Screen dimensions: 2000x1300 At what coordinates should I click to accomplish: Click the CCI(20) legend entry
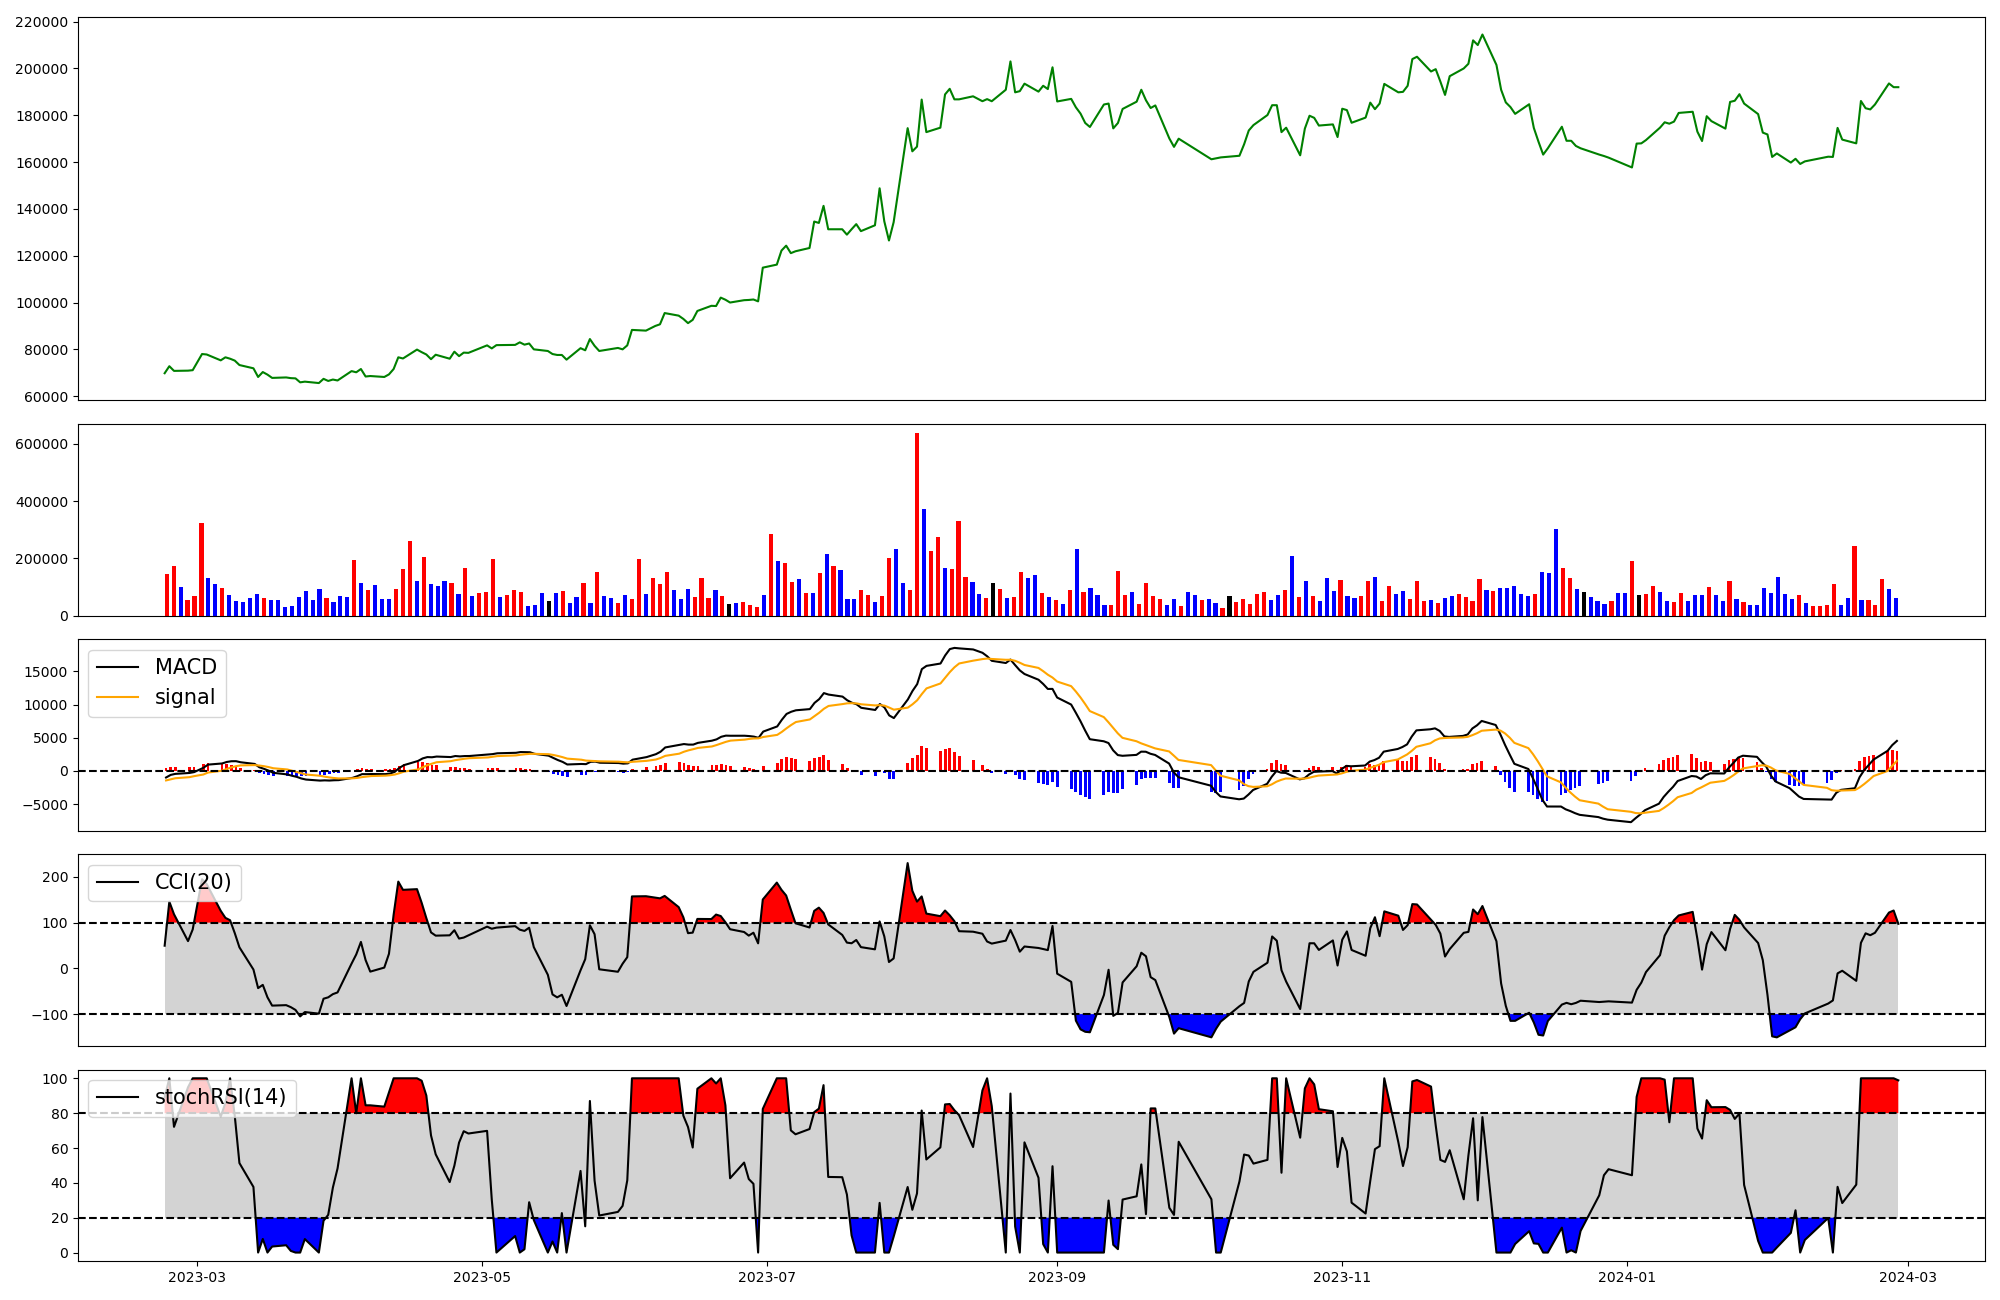[192, 882]
